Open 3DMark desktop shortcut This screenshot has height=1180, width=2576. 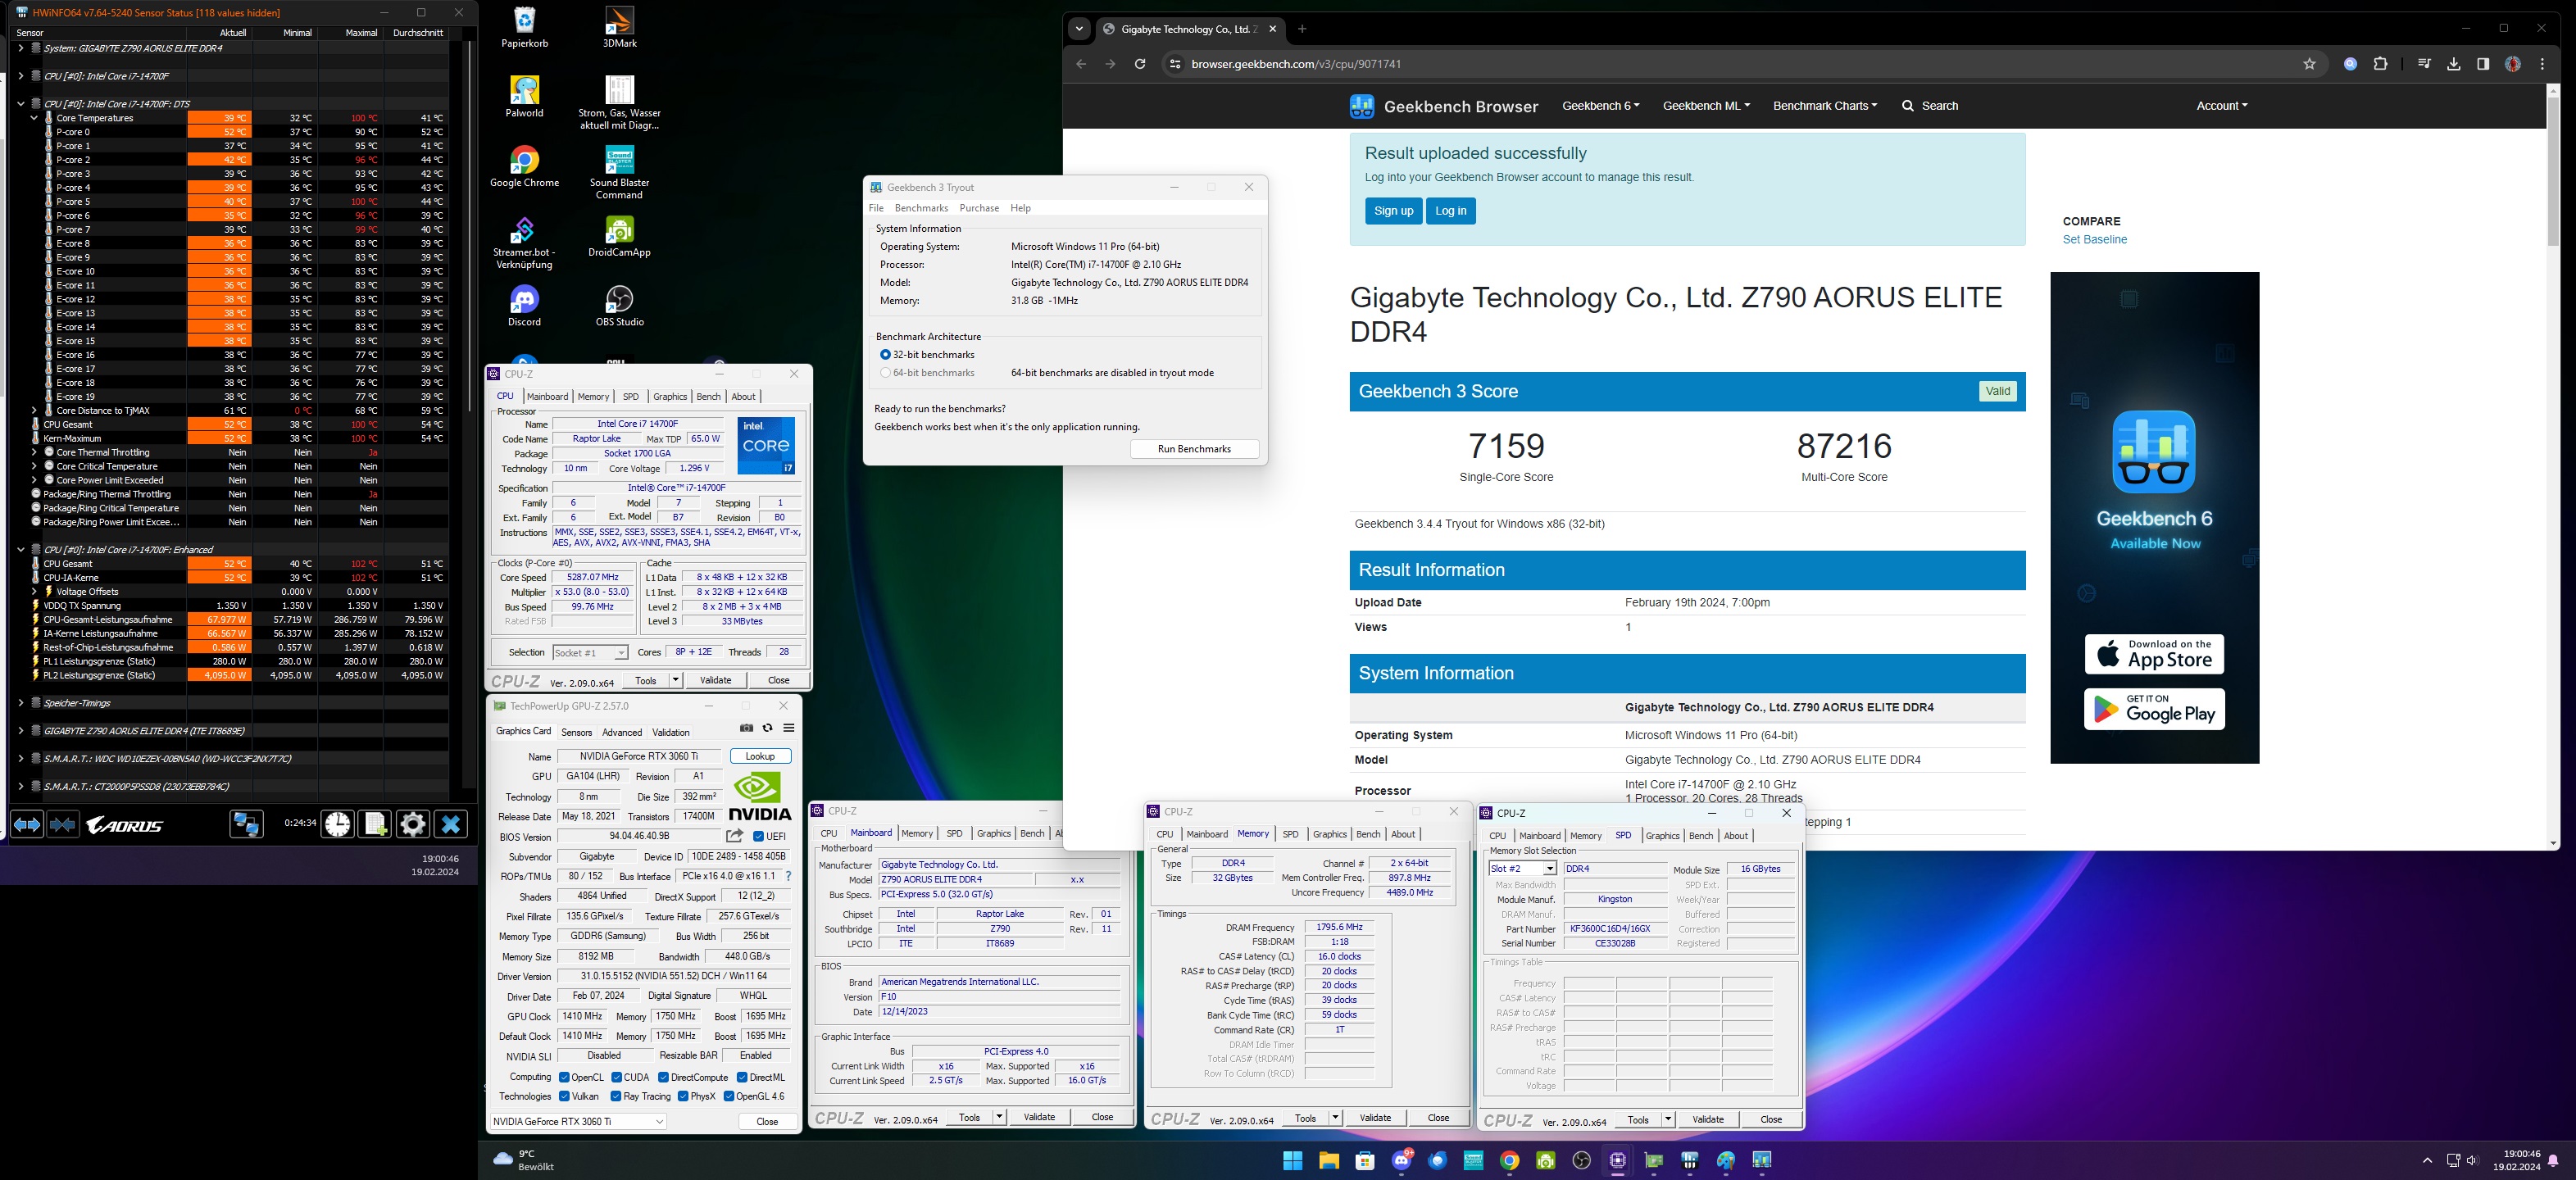tap(620, 27)
